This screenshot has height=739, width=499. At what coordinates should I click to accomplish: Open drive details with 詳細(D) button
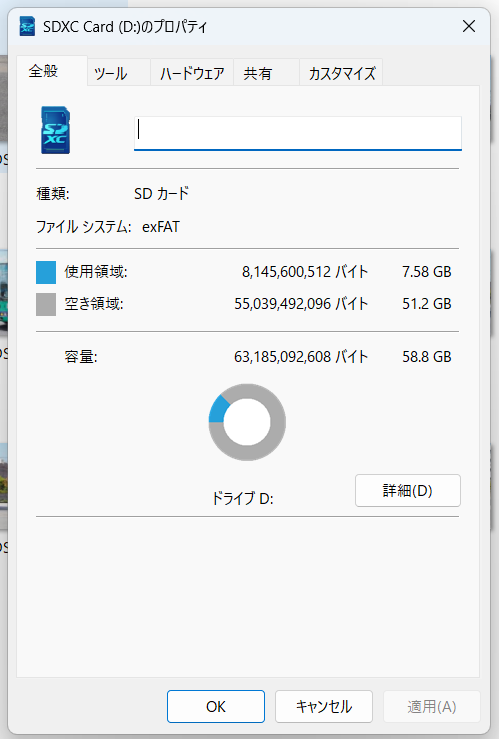(408, 491)
